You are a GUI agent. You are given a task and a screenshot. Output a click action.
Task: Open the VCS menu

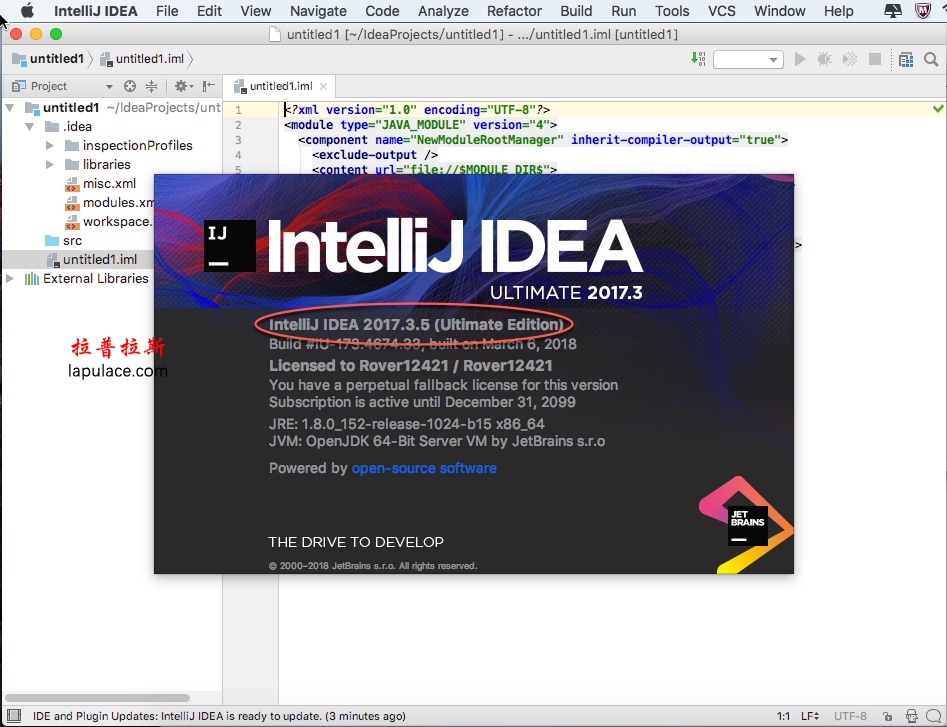tap(722, 11)
